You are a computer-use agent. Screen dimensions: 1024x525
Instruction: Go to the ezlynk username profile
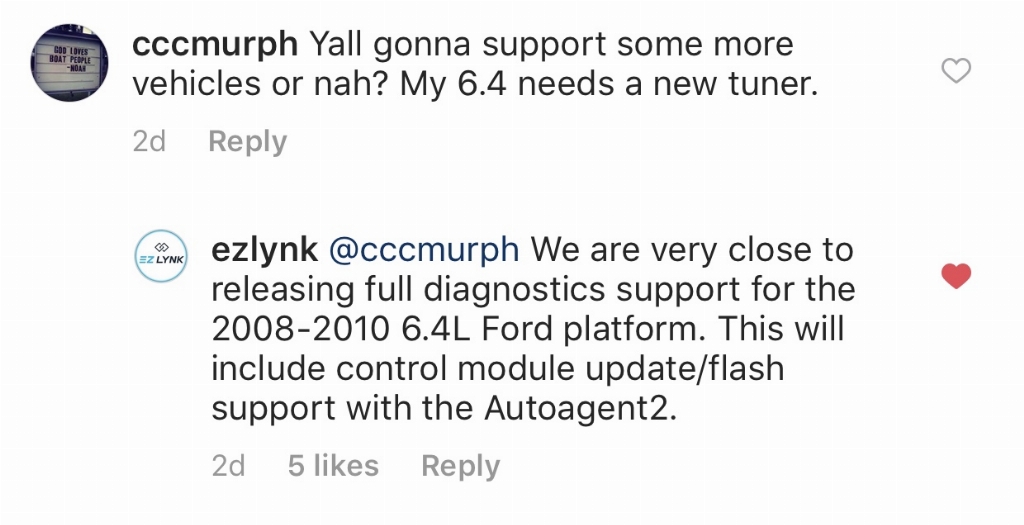[x=264, y=251]
